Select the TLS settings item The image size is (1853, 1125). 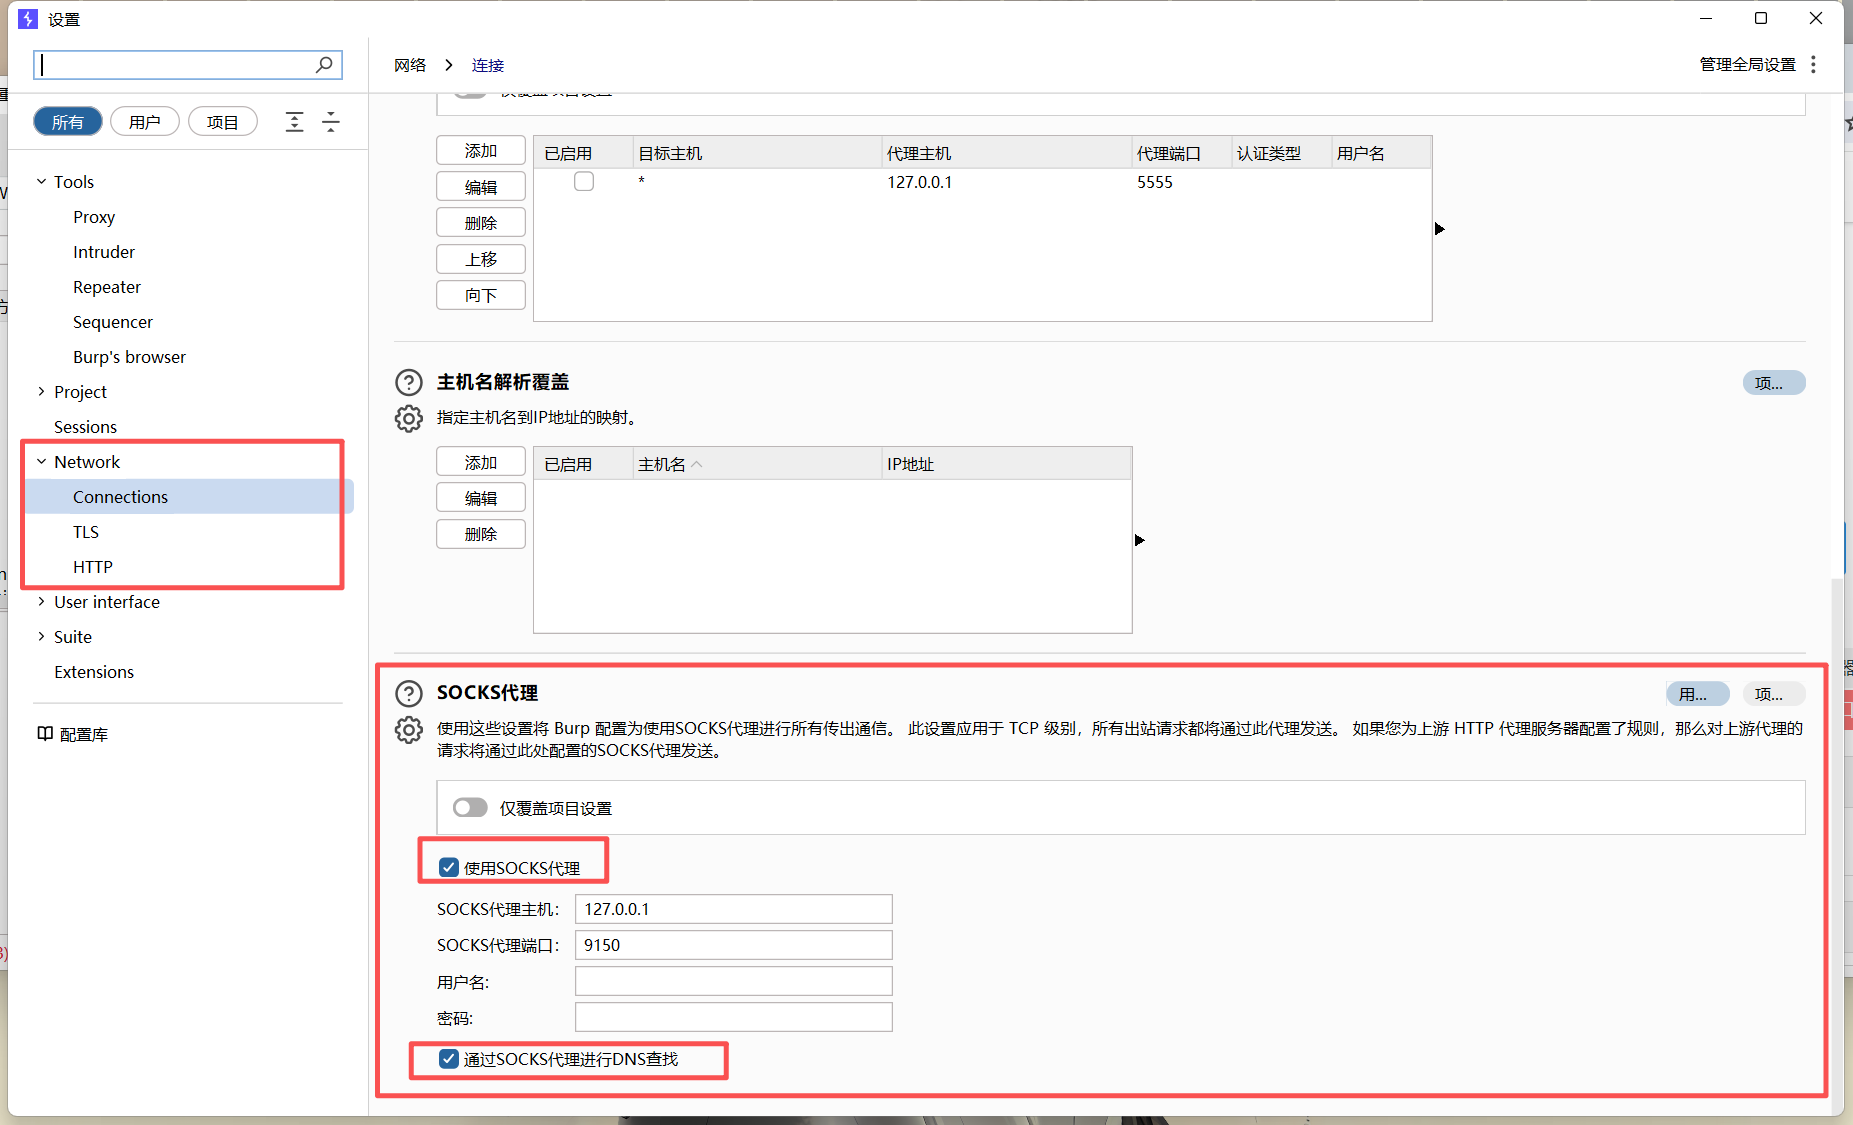tap(86, 532)
